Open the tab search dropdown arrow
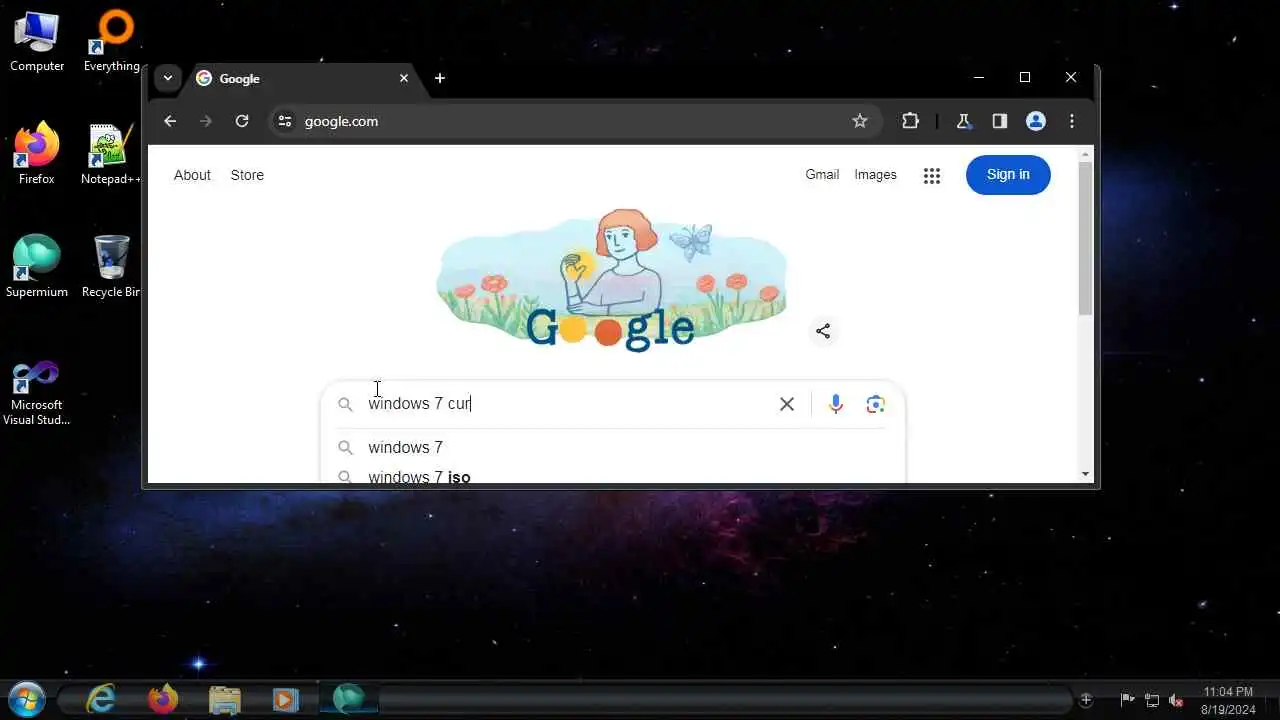Screen dimensions: 1280x720 coord(168,78)
